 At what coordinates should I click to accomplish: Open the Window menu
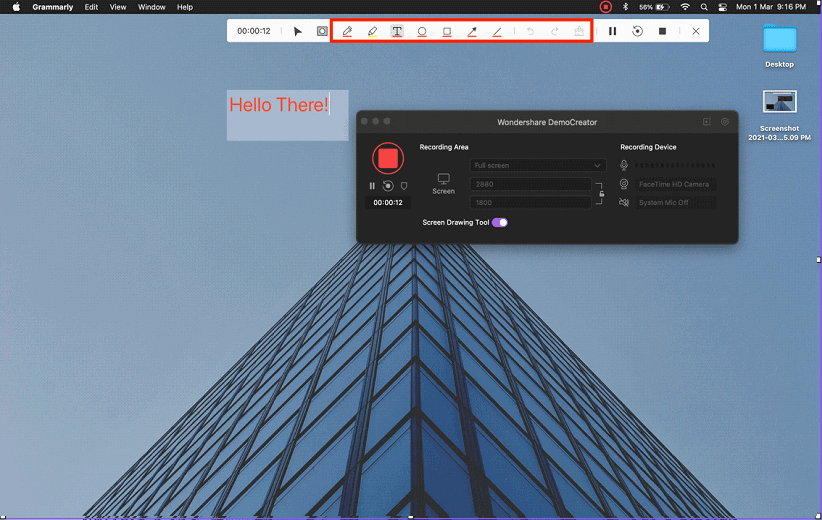coord(152,7)
